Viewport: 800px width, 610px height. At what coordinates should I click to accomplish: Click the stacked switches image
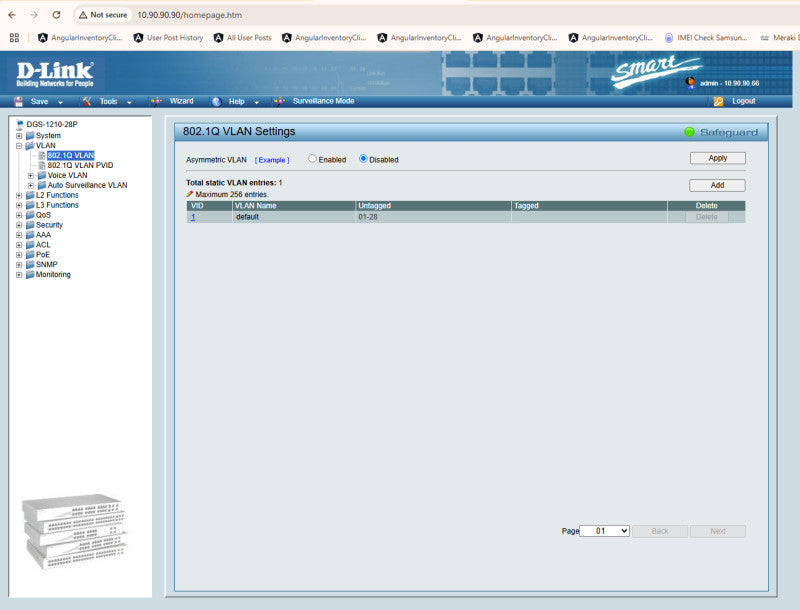click(x=74, y=531)
